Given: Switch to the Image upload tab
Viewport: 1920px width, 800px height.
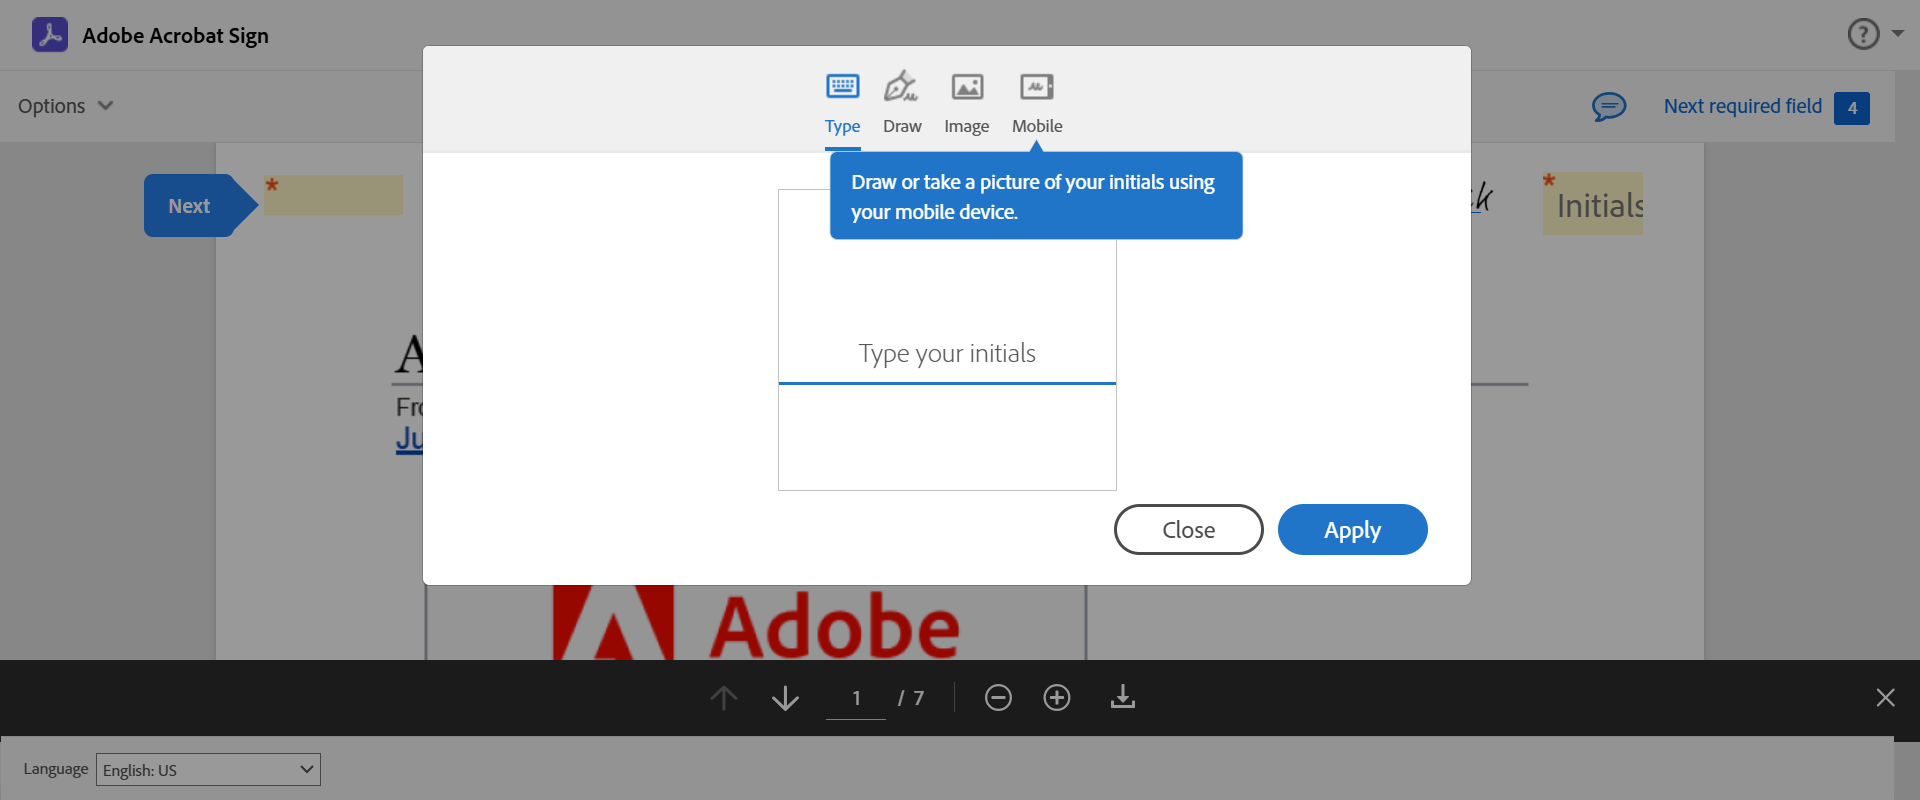Looking at the screenshot, I should 966,104.
